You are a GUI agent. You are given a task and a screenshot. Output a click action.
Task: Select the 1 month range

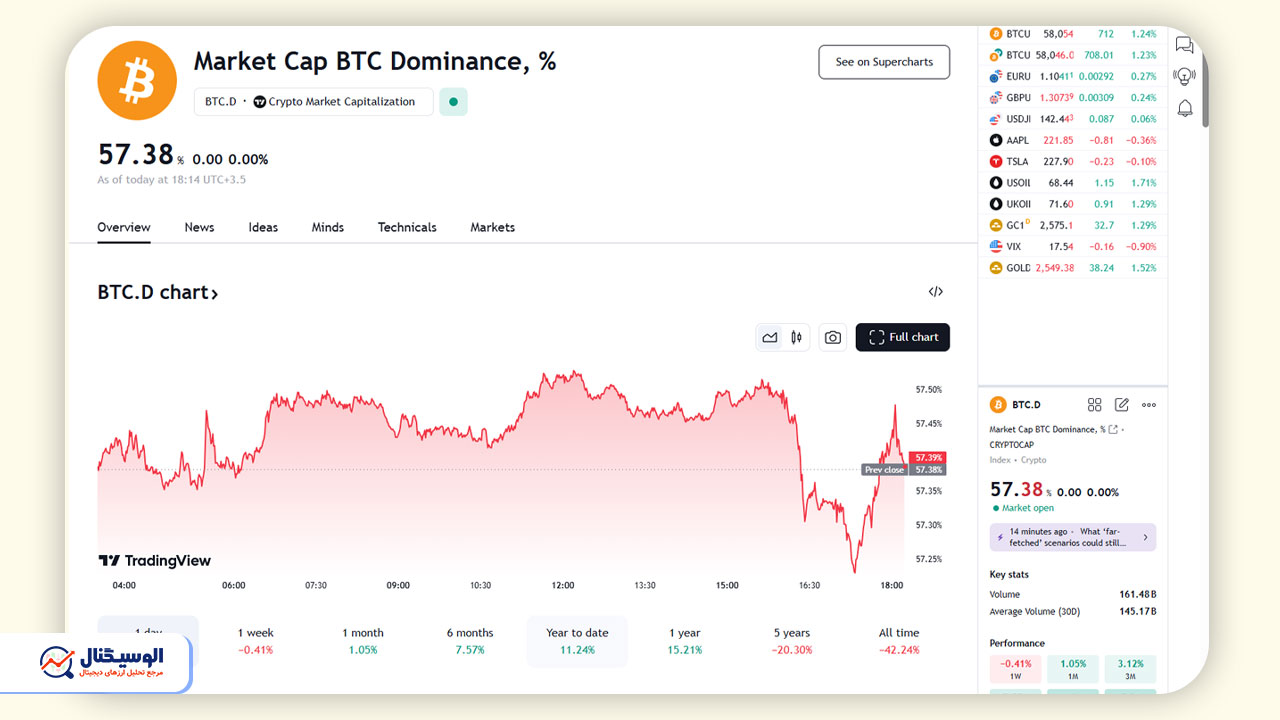point(363,641)
